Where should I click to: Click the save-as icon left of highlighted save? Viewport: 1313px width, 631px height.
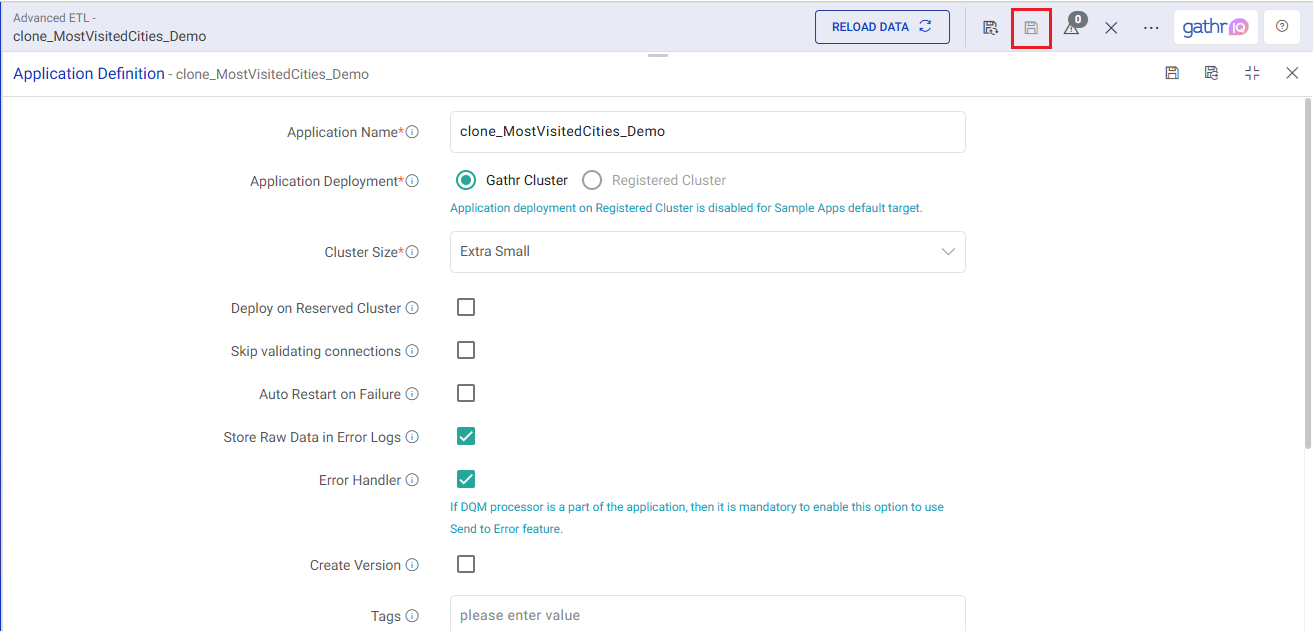(990, 28)
